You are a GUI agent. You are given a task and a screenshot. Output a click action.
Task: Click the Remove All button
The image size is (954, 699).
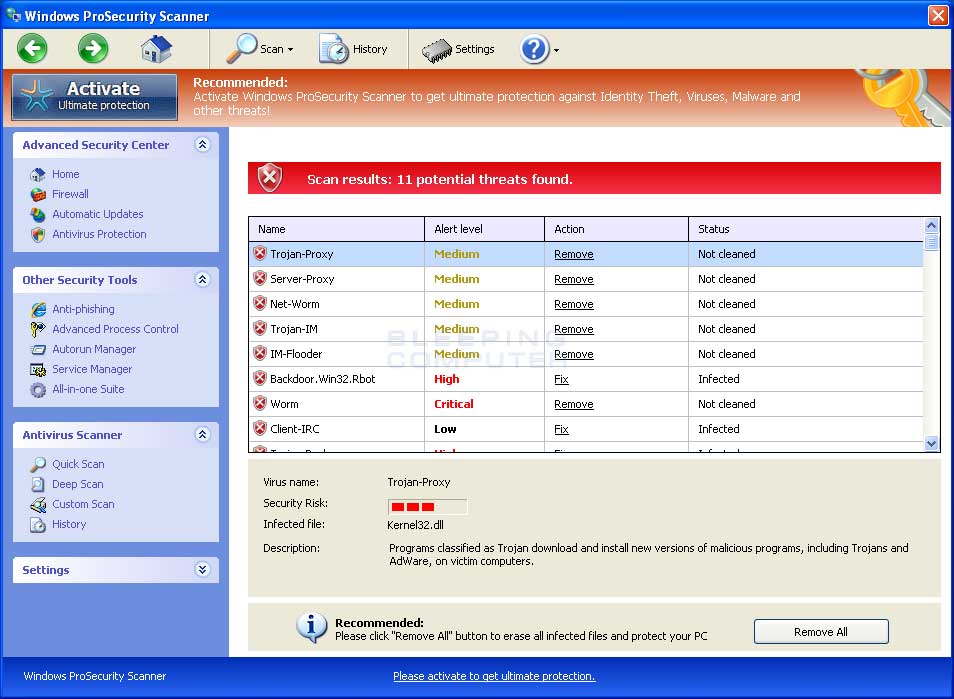tap(820, 631)
